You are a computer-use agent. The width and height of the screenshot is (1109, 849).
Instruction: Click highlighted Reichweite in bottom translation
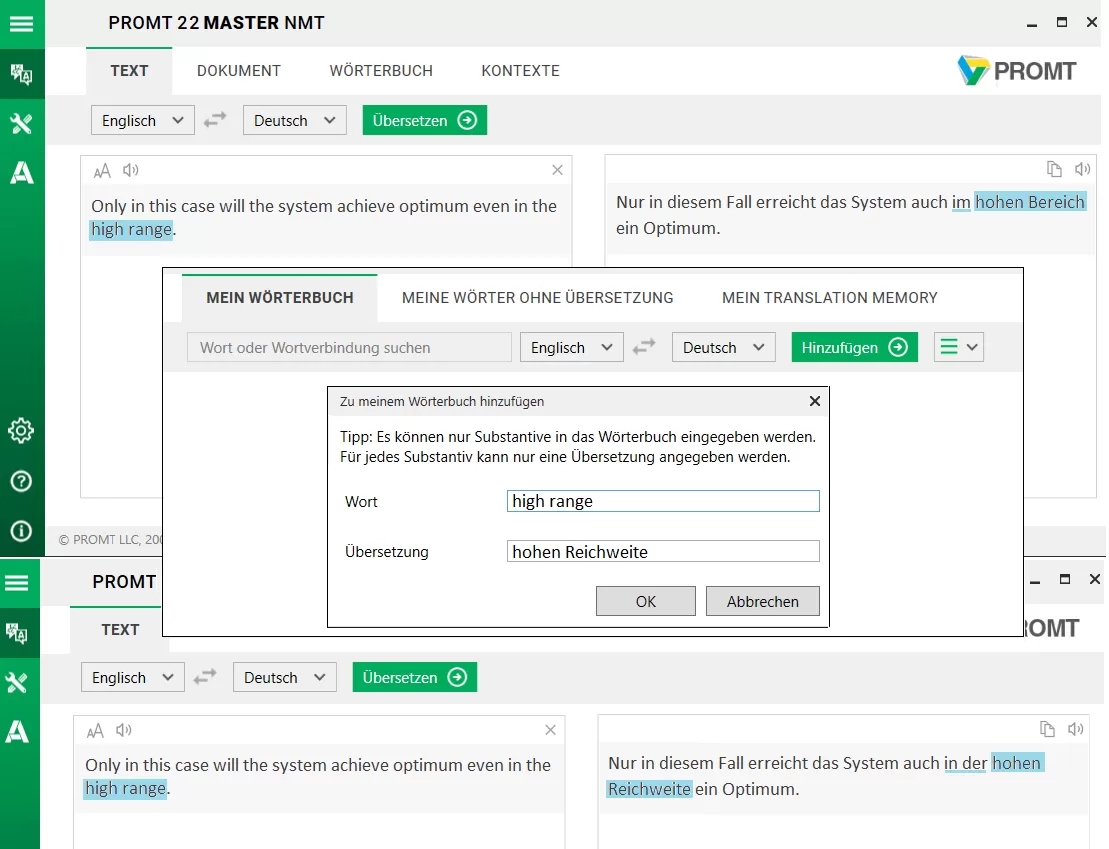649,789
